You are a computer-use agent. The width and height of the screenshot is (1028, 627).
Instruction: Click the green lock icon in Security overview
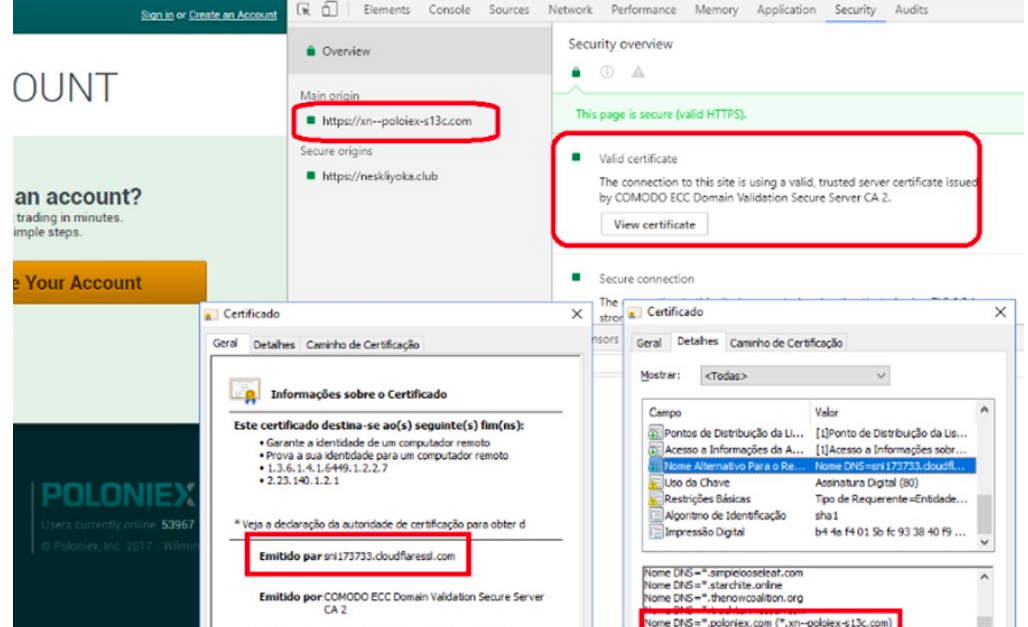576,72
